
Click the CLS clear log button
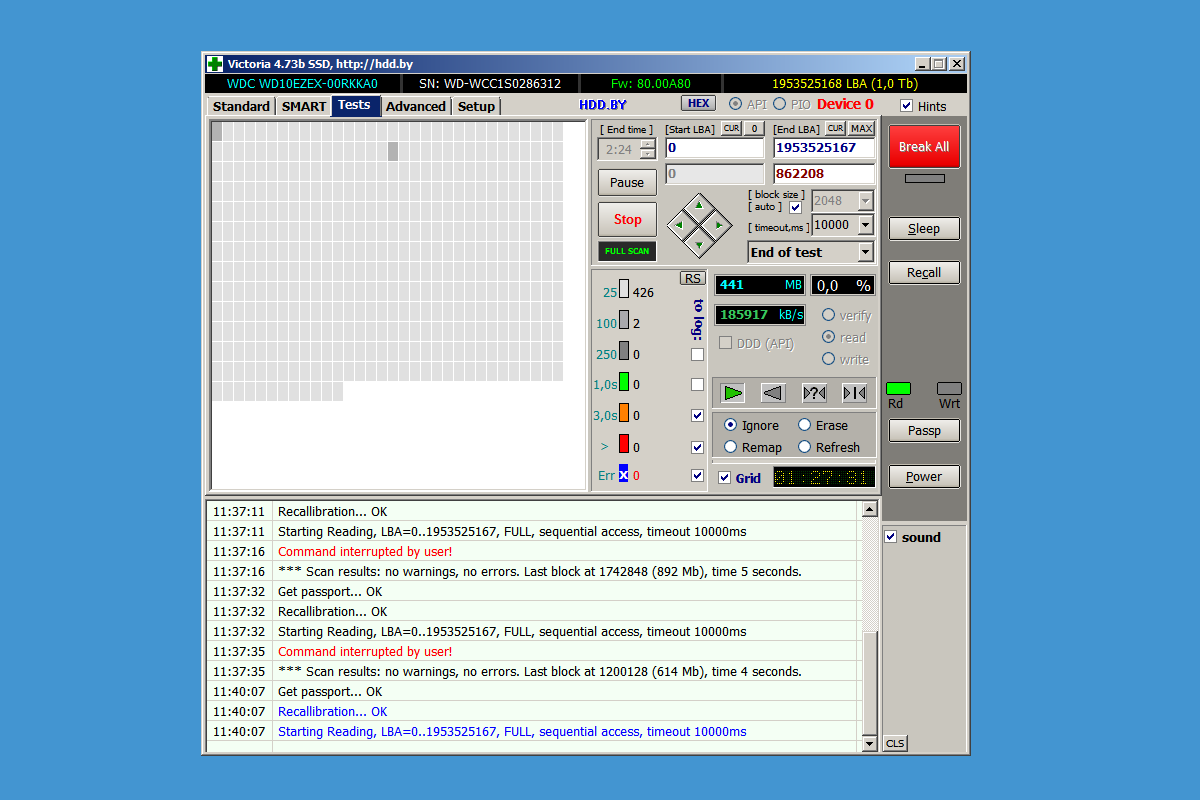point(894,743)
